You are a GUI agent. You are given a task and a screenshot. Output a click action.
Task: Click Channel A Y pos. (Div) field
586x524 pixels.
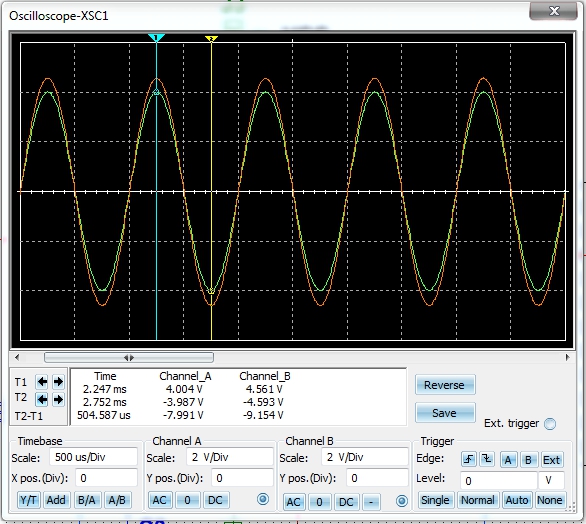click(242, 478)
